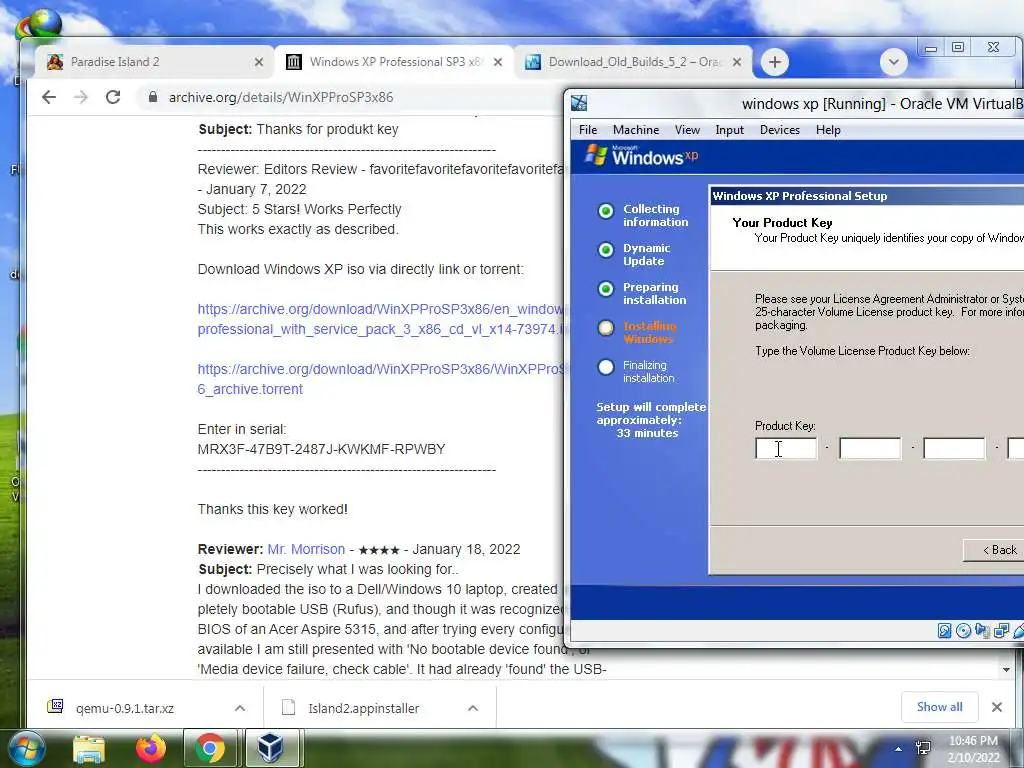This screenshot has width=1024, height=768.
Task: Click the 'Subject: 5 Stars! Works Perfectly' text
Action: pyautogui.click(x=299, y=209)
